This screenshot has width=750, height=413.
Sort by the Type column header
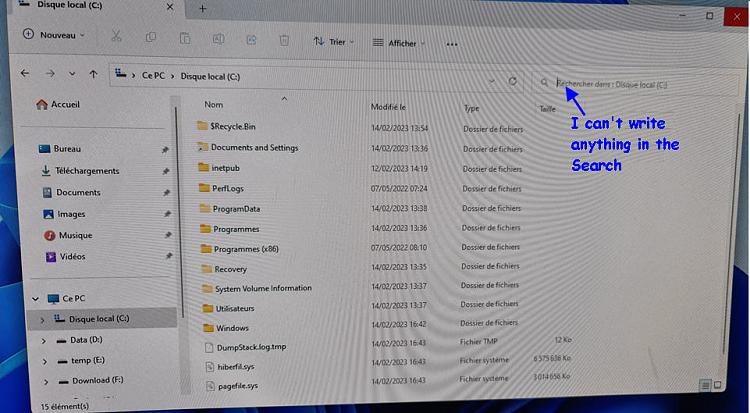pos(471,109)
